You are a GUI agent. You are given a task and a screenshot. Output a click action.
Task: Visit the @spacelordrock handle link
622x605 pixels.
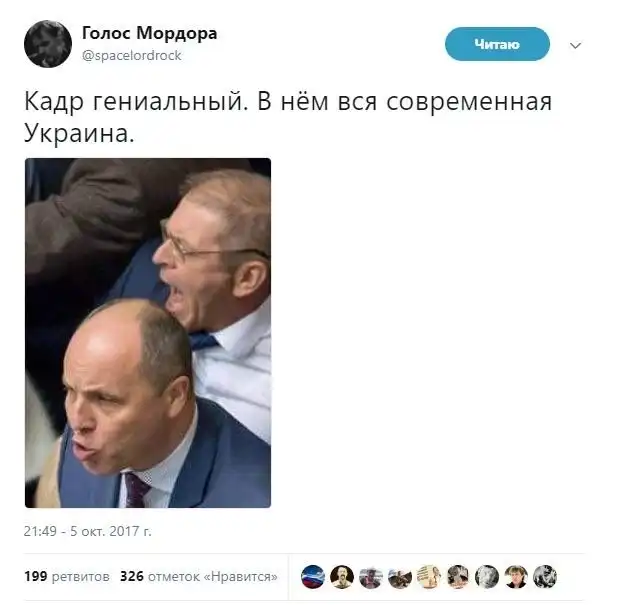(x=131, y=56)
